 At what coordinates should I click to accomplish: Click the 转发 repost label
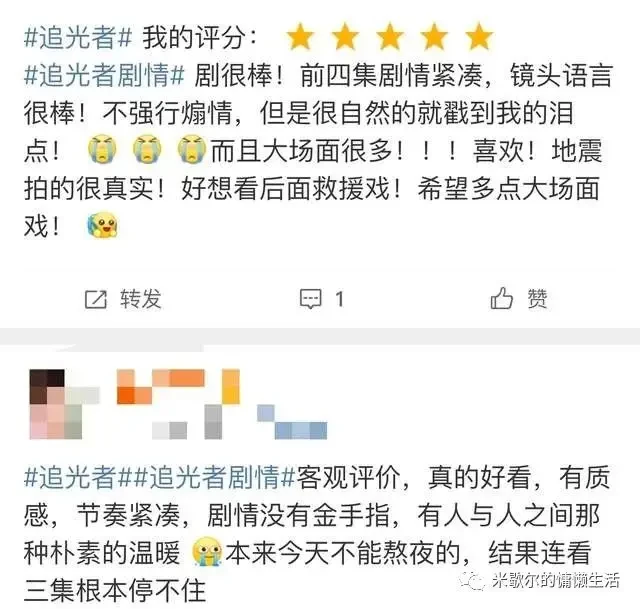click(140, 299)
